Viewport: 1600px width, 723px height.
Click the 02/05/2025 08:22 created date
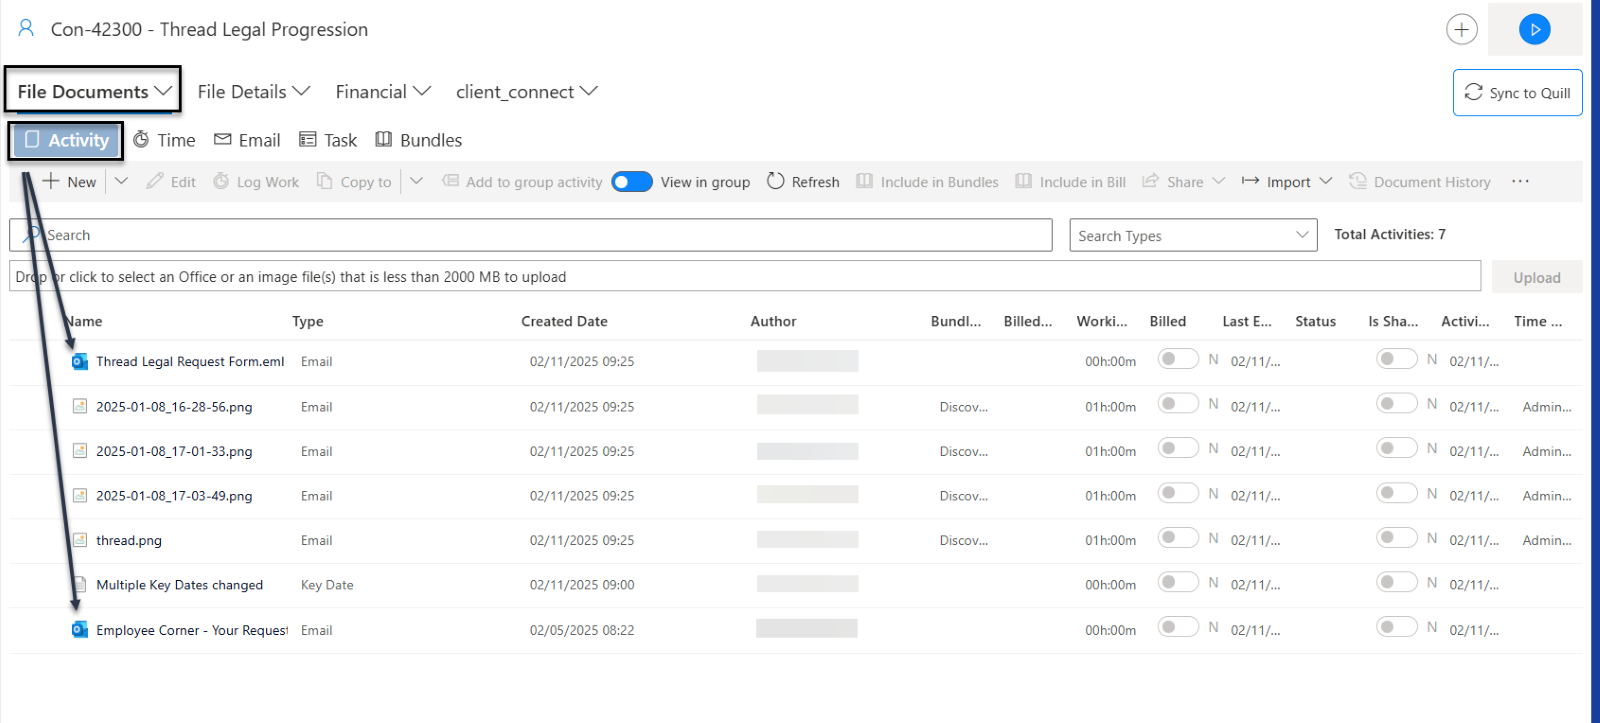tap(582, 630)
